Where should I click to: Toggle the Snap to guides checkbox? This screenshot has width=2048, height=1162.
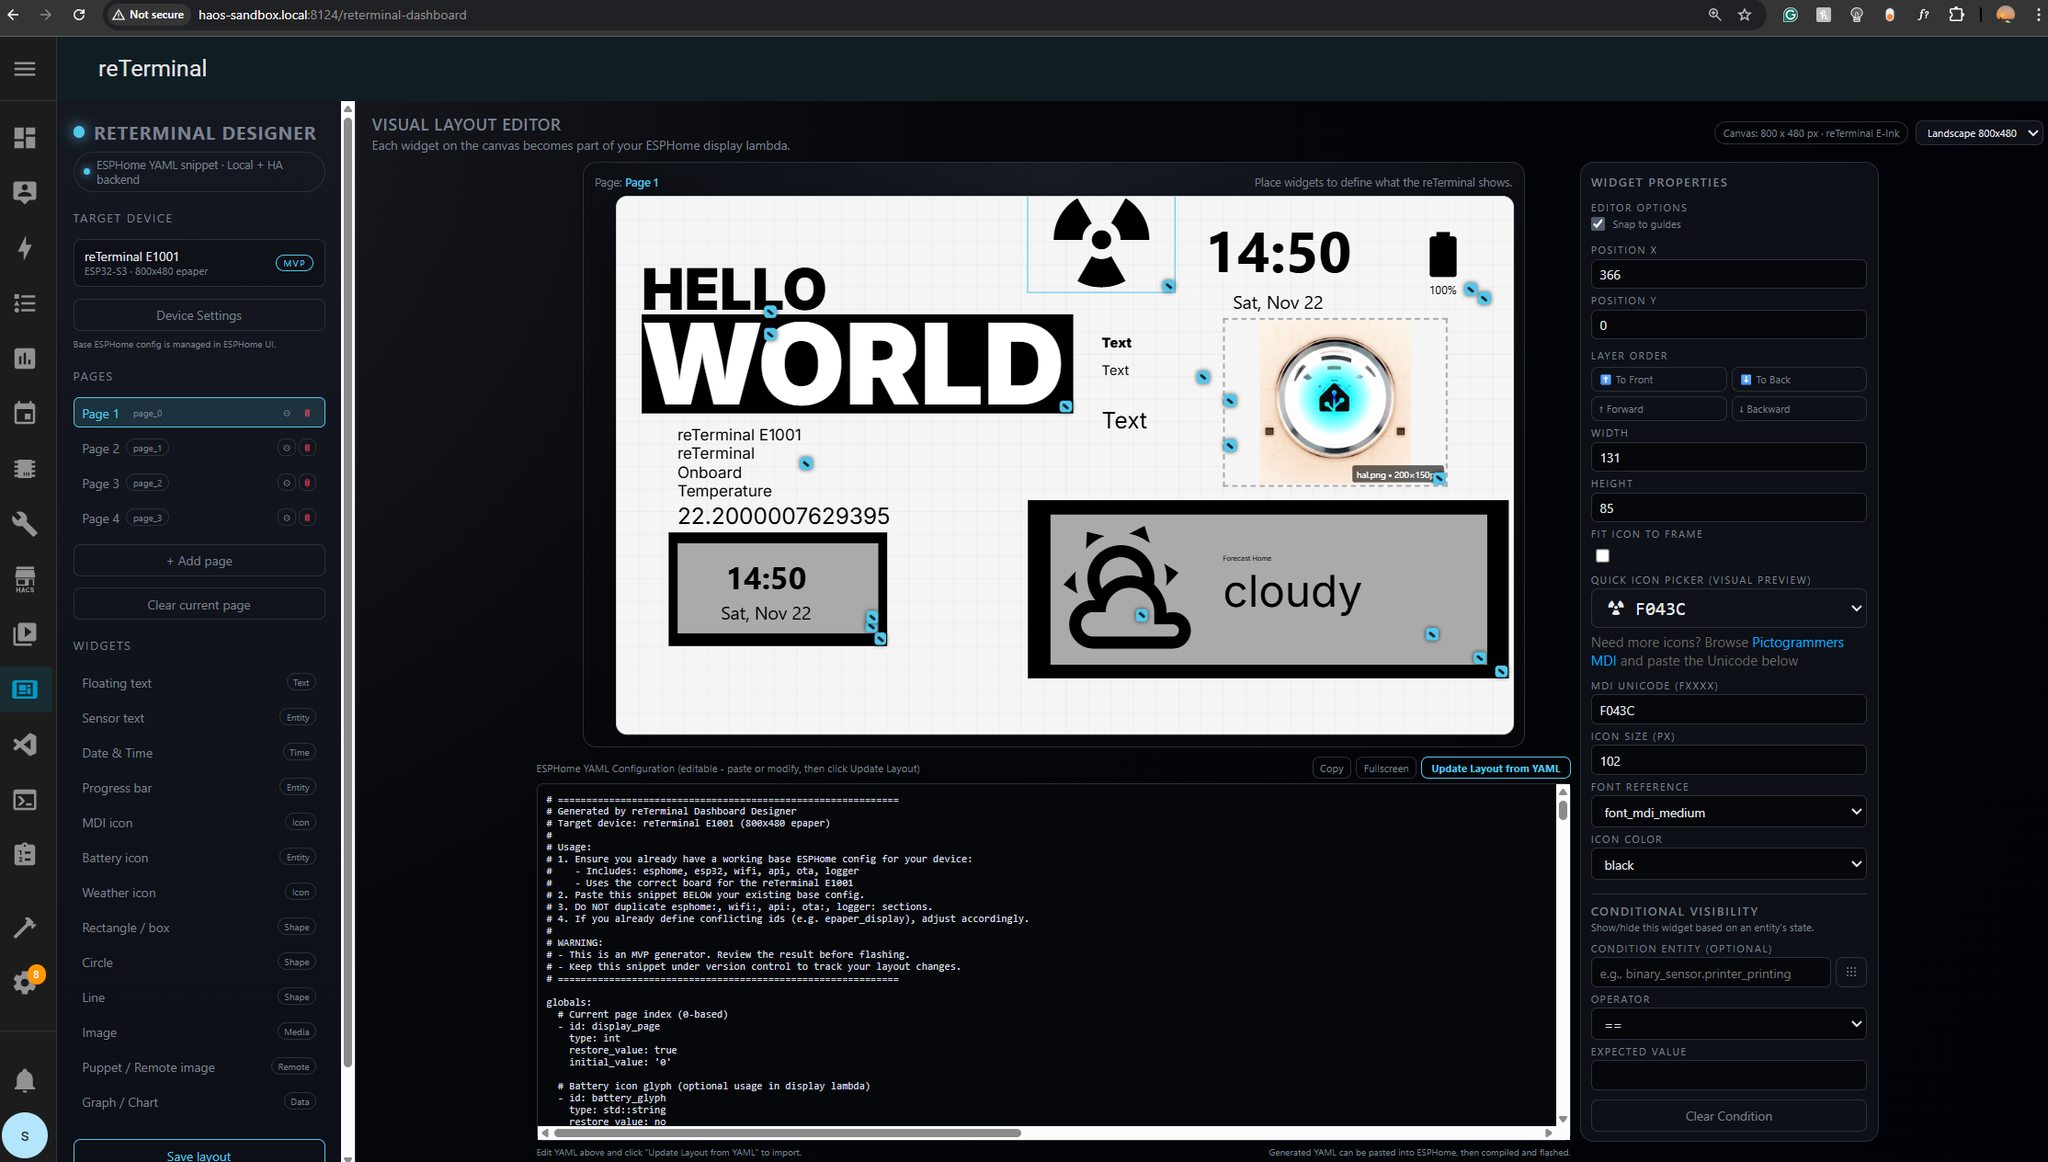(x=1598, y=224)
